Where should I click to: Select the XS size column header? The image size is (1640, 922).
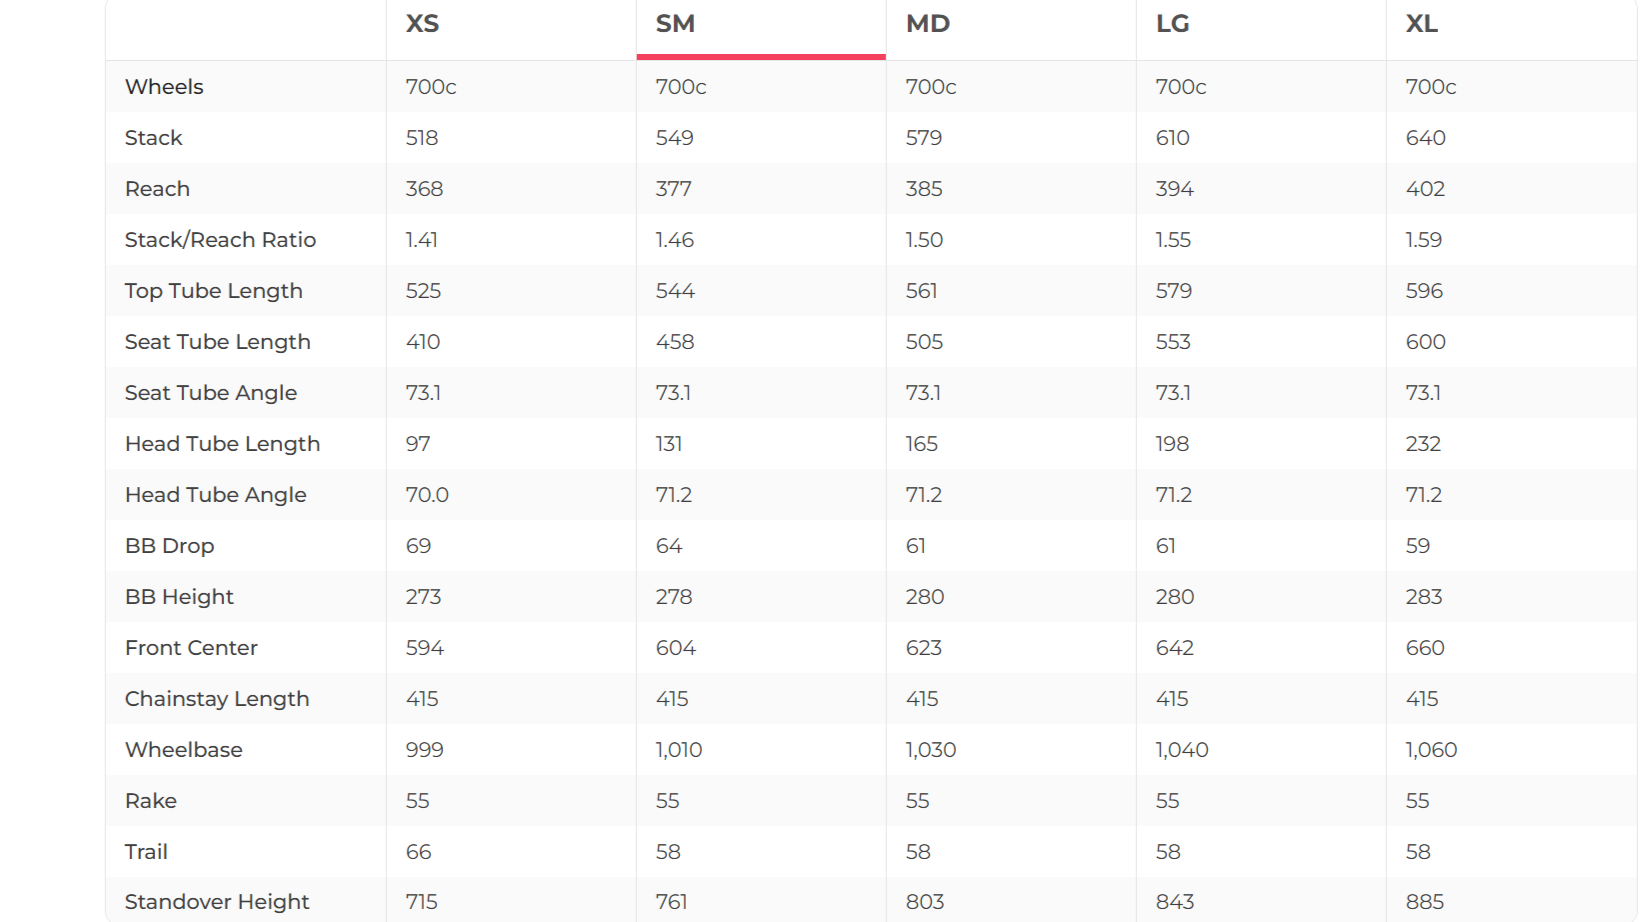click(x=422, y=24)
